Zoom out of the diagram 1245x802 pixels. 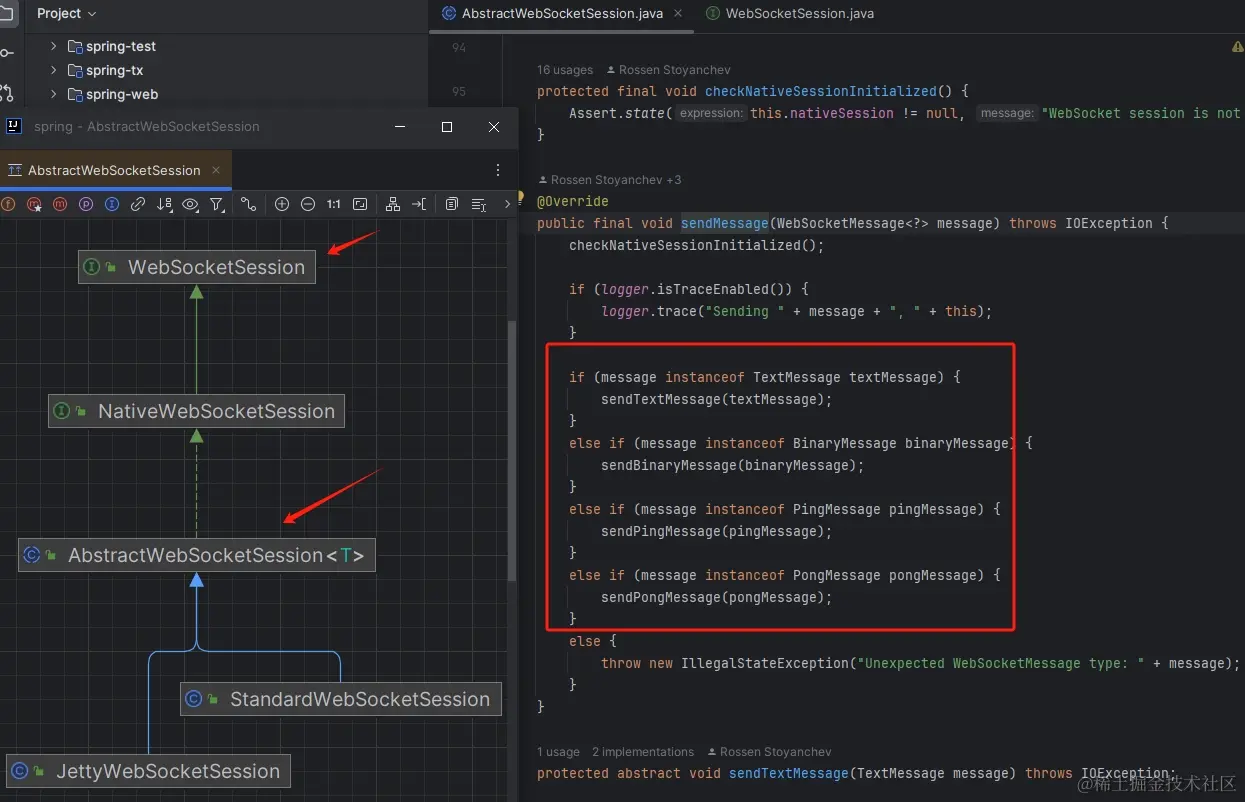click(308, 204)
